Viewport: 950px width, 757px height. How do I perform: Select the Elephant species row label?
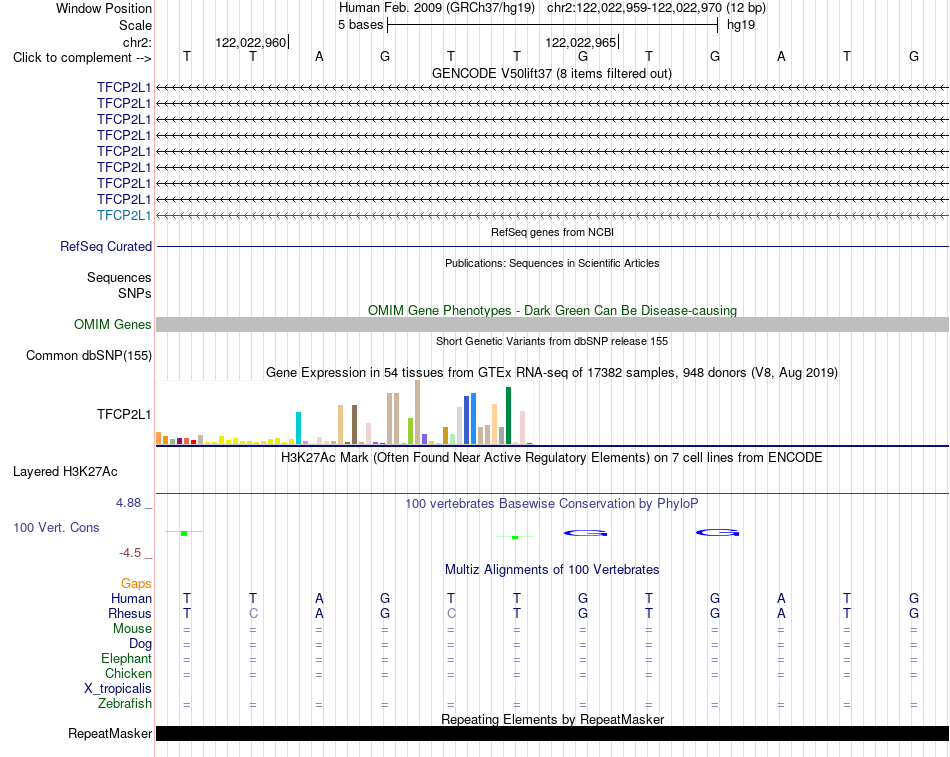tap(126, 658)
